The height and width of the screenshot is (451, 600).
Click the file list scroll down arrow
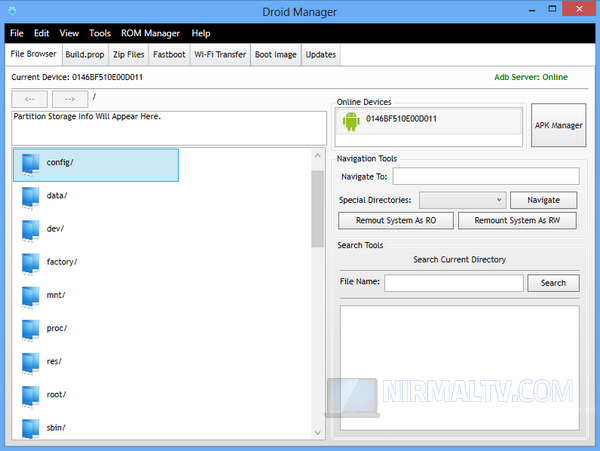click(317, 433)
